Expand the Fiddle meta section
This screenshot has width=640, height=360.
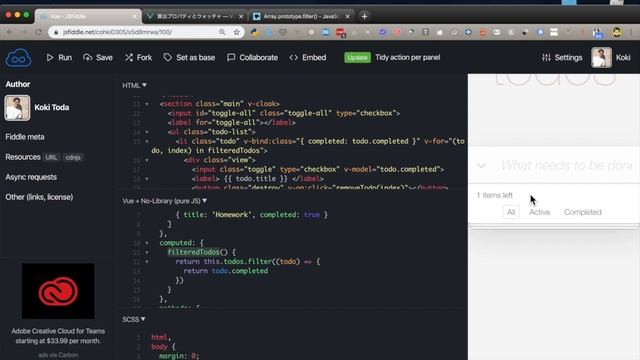[x=25, y=137]
